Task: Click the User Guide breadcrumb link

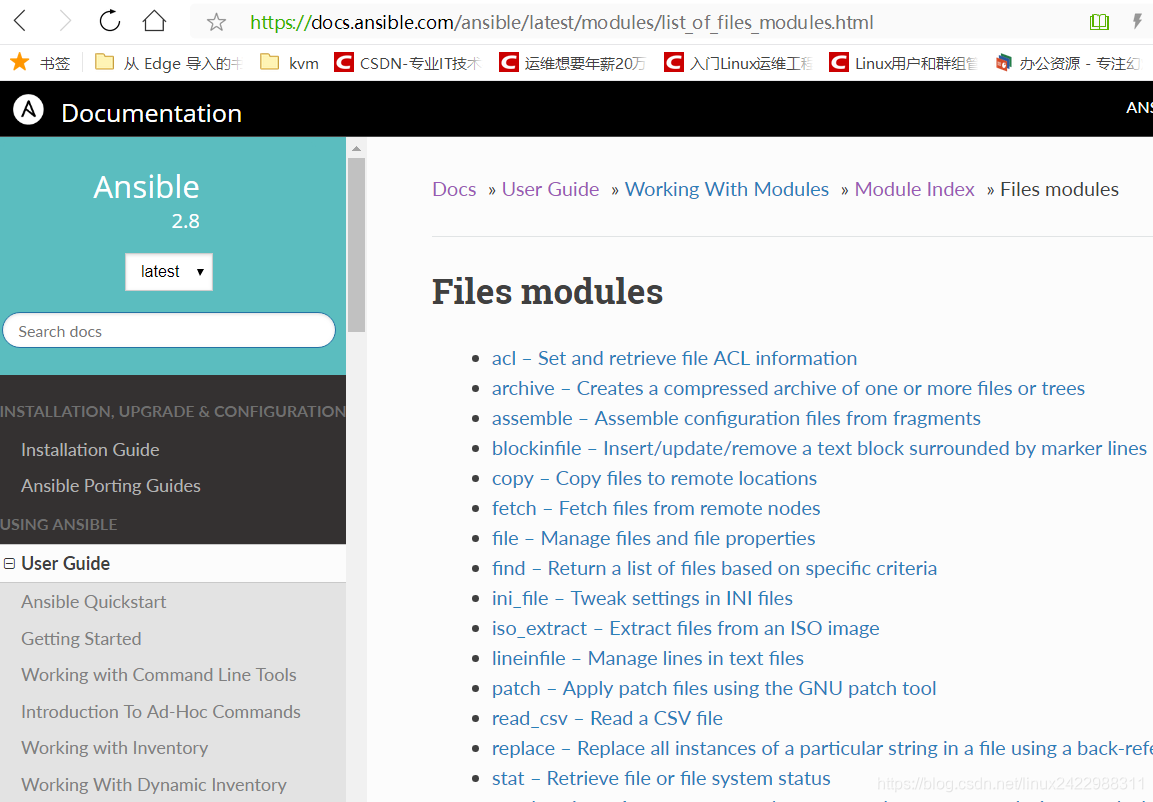Action: pyautogui.click(x=551, y=189)
